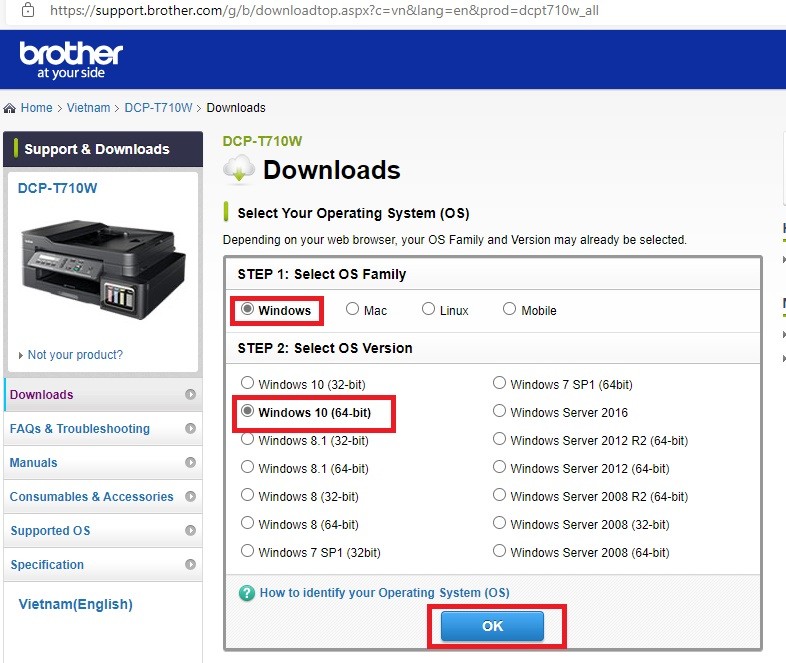The height and width of the screenshot is (663, 786).
Task: Click the arrow icon beside Specification
Action: (190, 564)
